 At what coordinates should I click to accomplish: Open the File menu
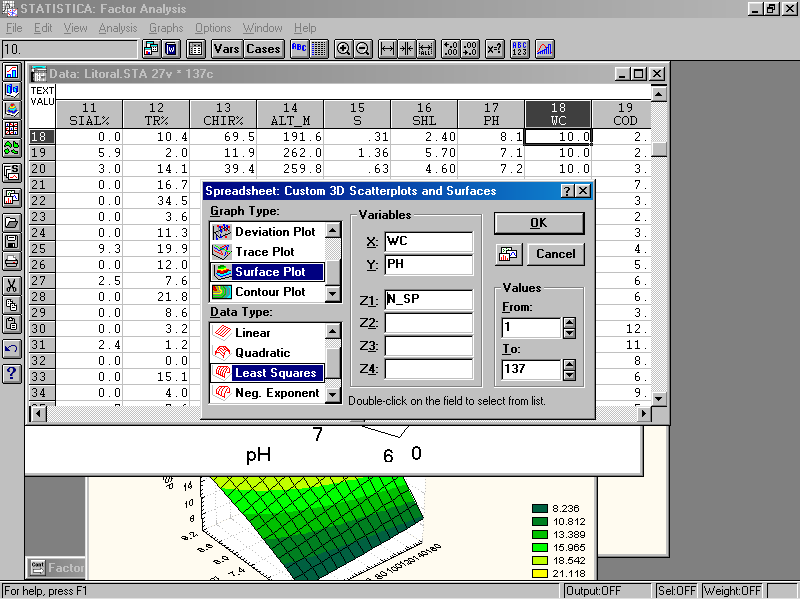[x=14, y=28]
